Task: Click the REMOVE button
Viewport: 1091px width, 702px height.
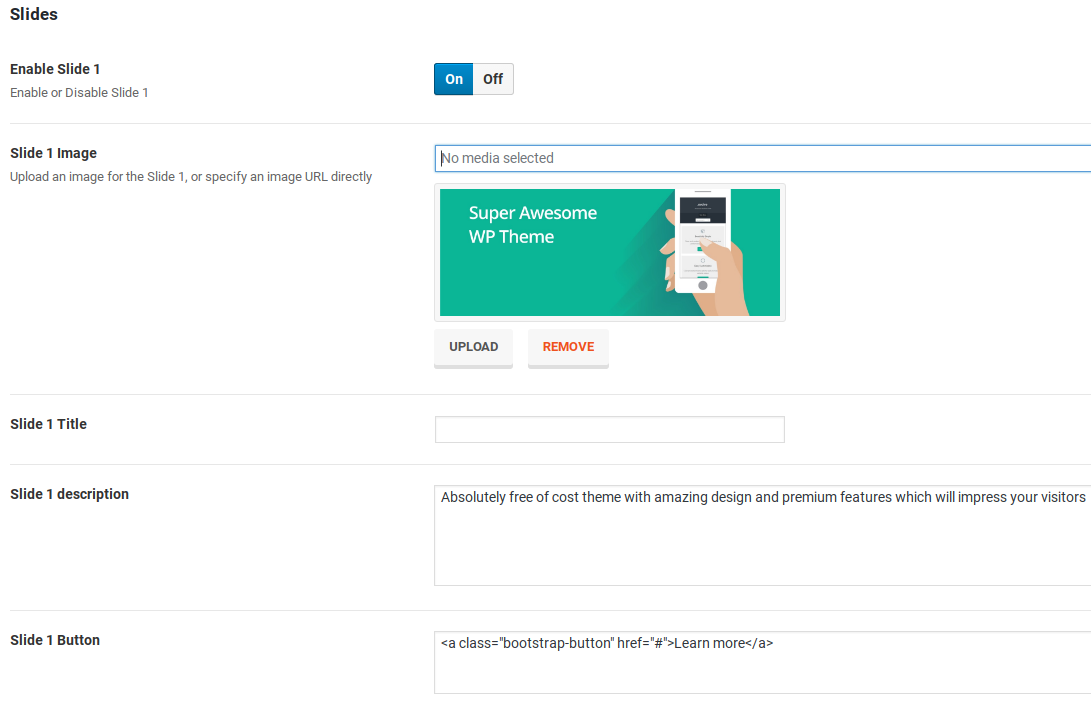Action: click(568, 347)
